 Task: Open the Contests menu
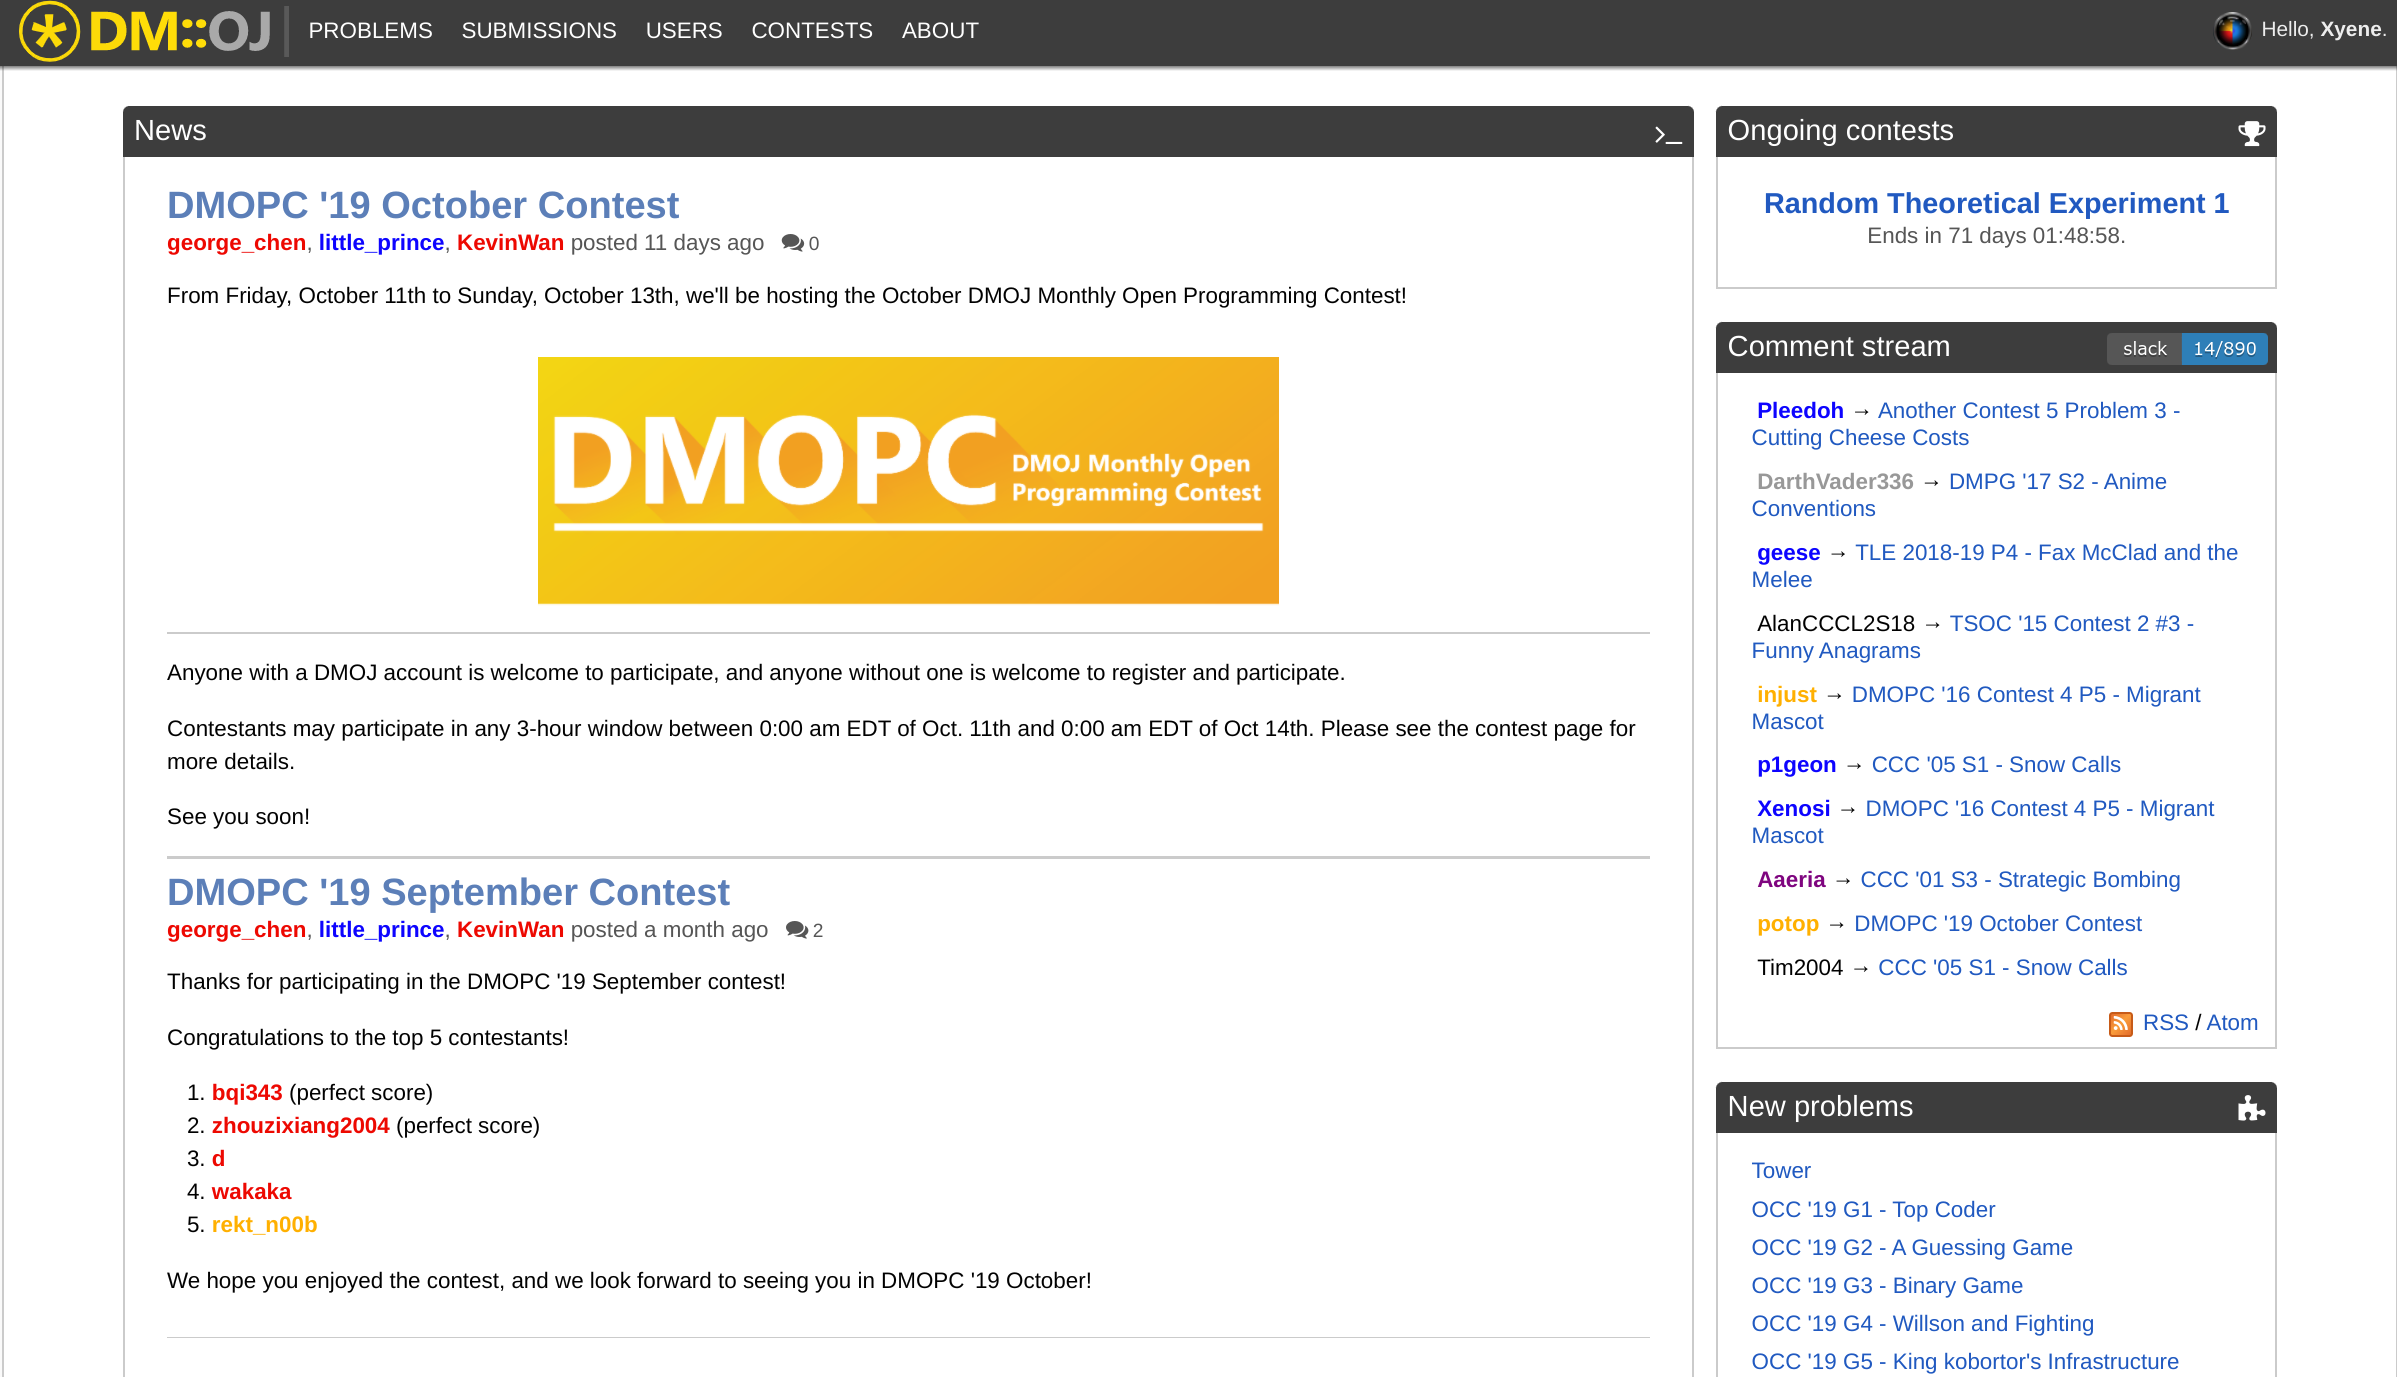point(811,31)
